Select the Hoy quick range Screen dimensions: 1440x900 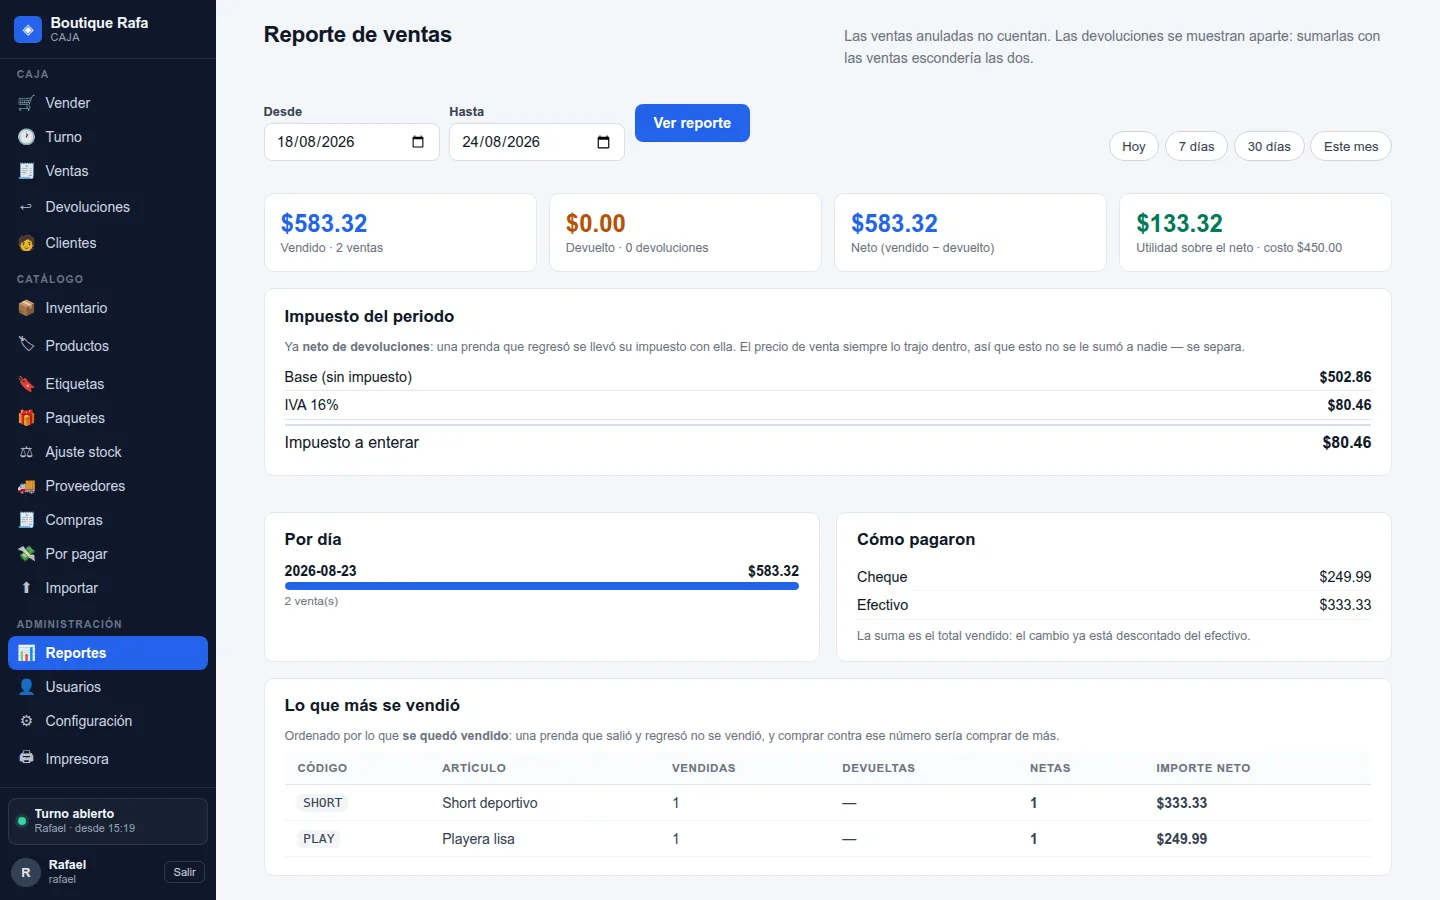[1133, 146]
